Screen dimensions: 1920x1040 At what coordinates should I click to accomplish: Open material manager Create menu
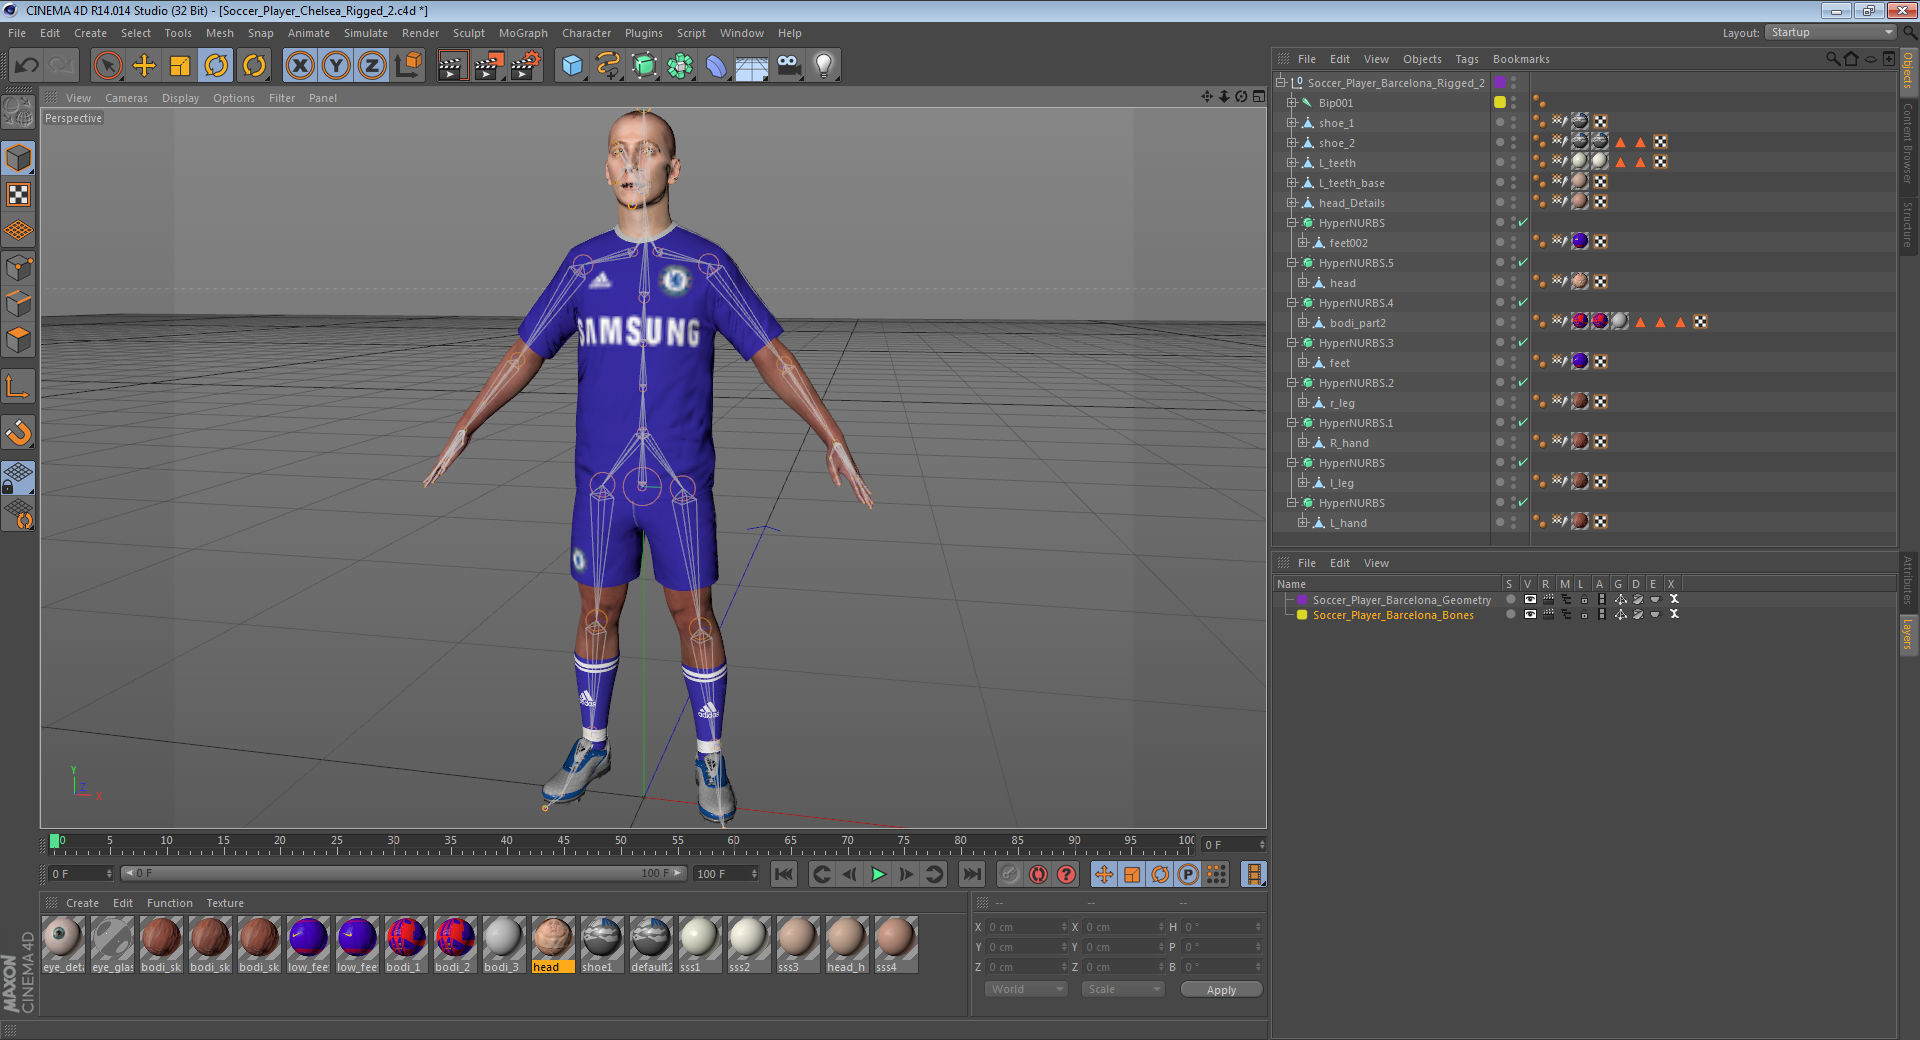82,903
